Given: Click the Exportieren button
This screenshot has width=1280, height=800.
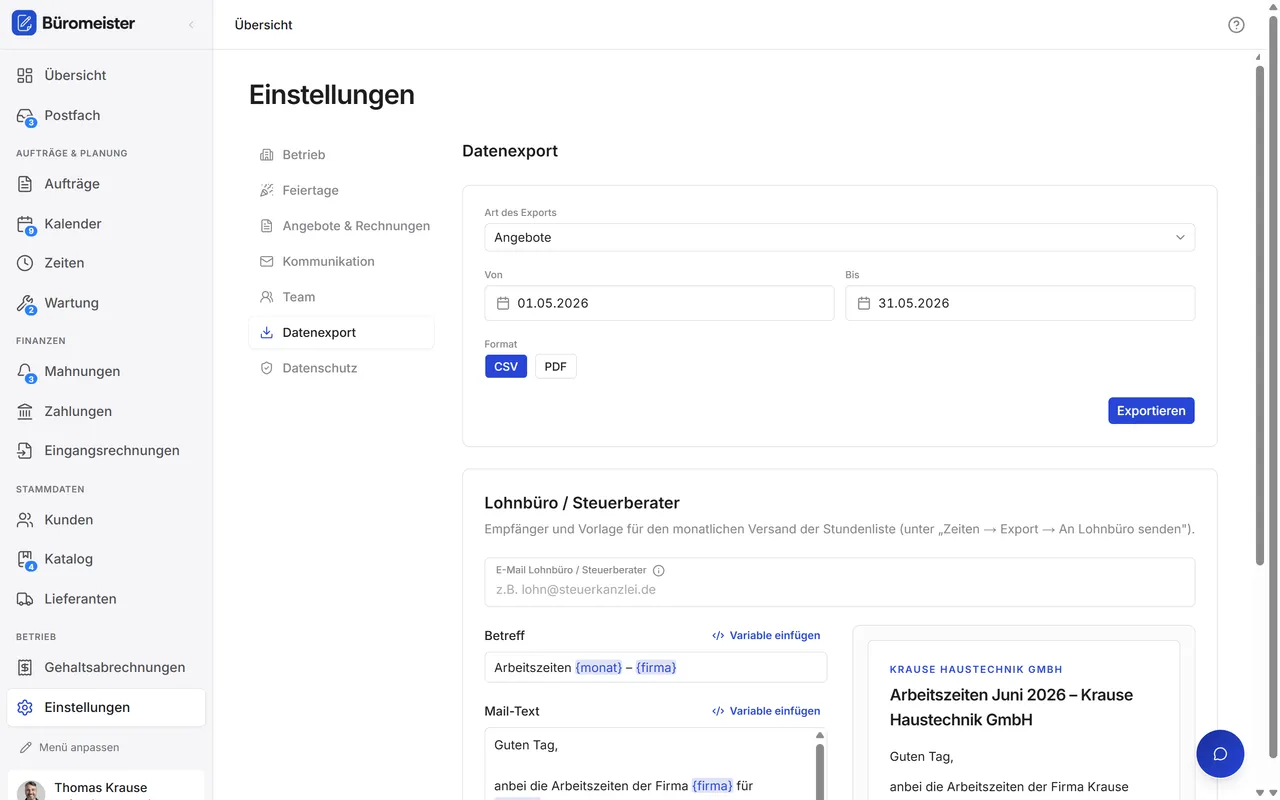Looking at the screenshot, I should pos(1151,411).
